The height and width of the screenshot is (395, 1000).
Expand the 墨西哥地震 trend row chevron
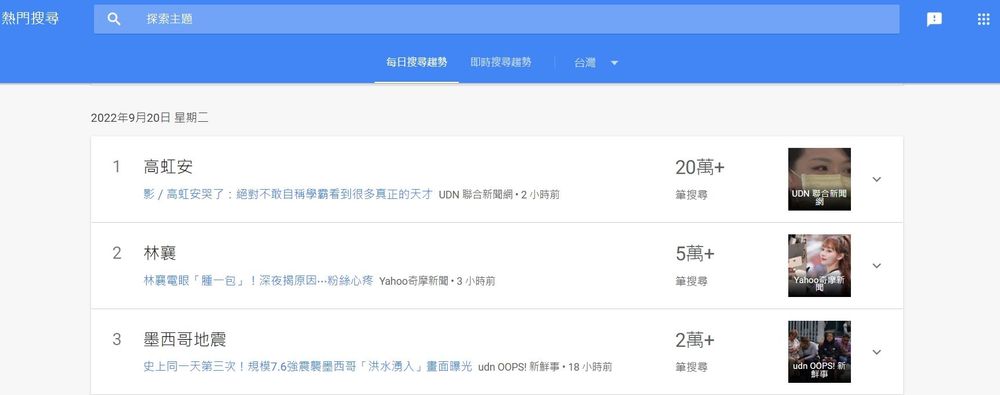coord(876,352)
